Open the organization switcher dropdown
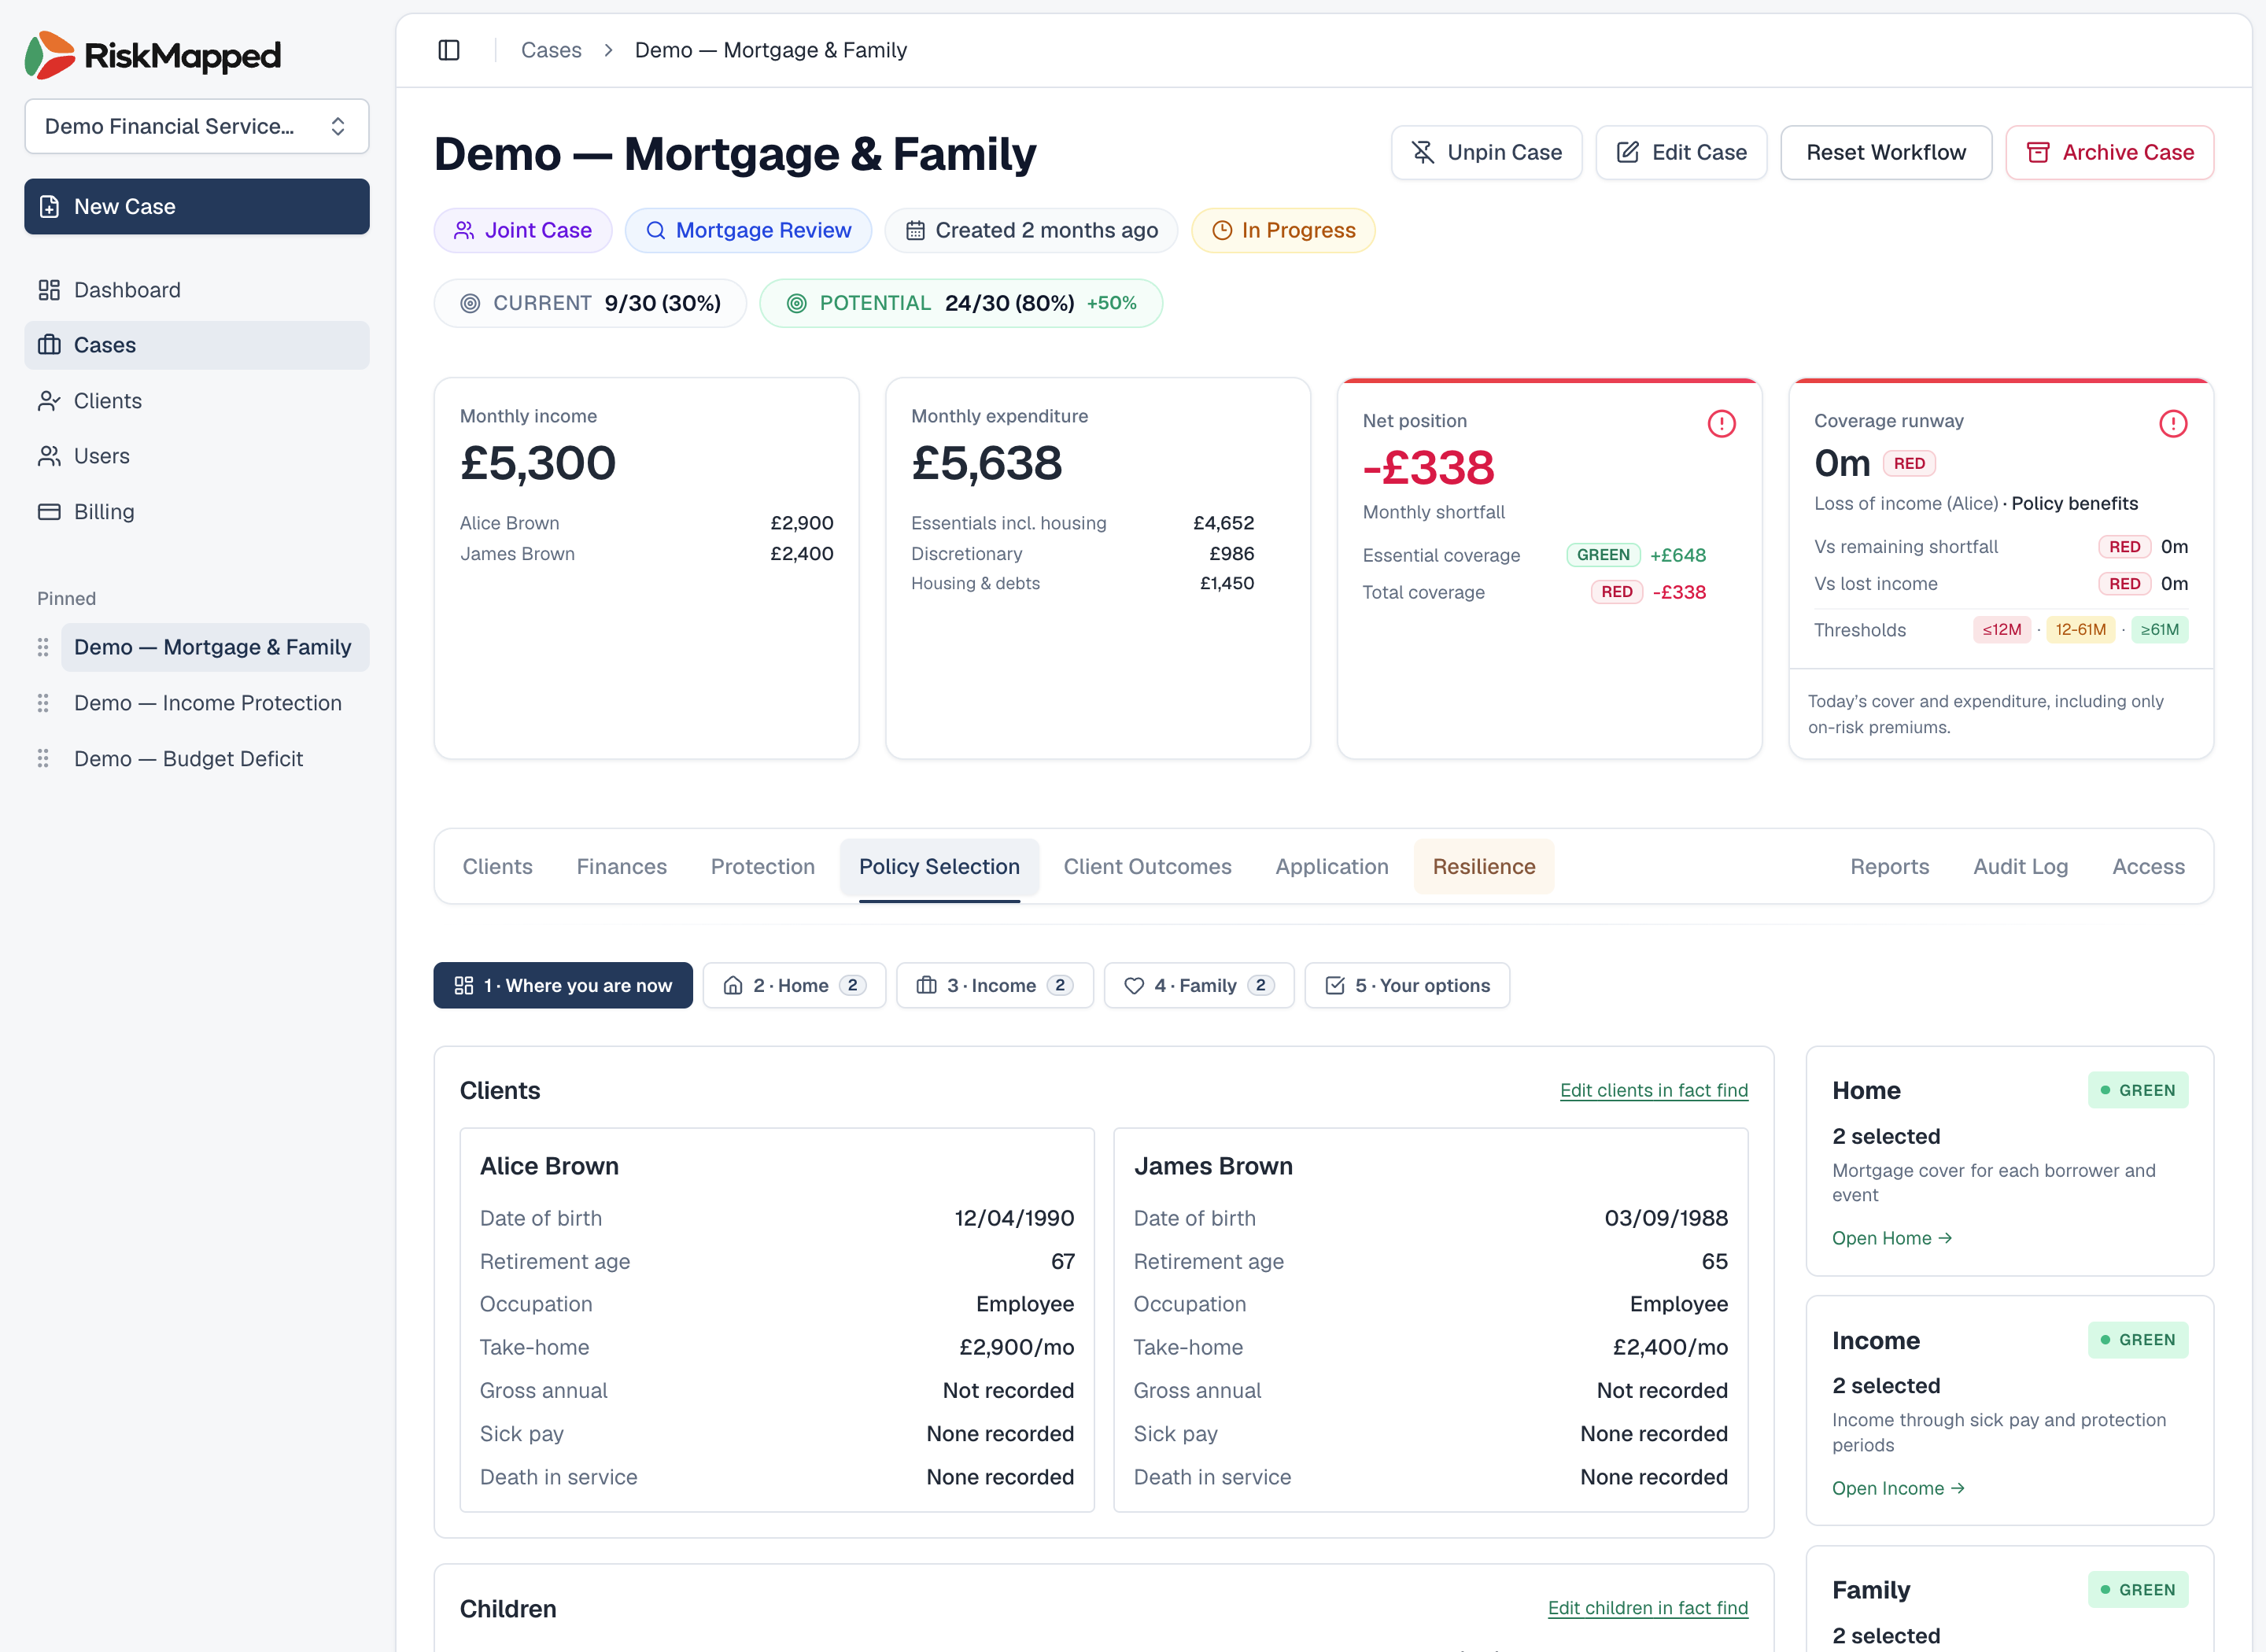The image size is (2266, 1652). (x=197, y=126)
